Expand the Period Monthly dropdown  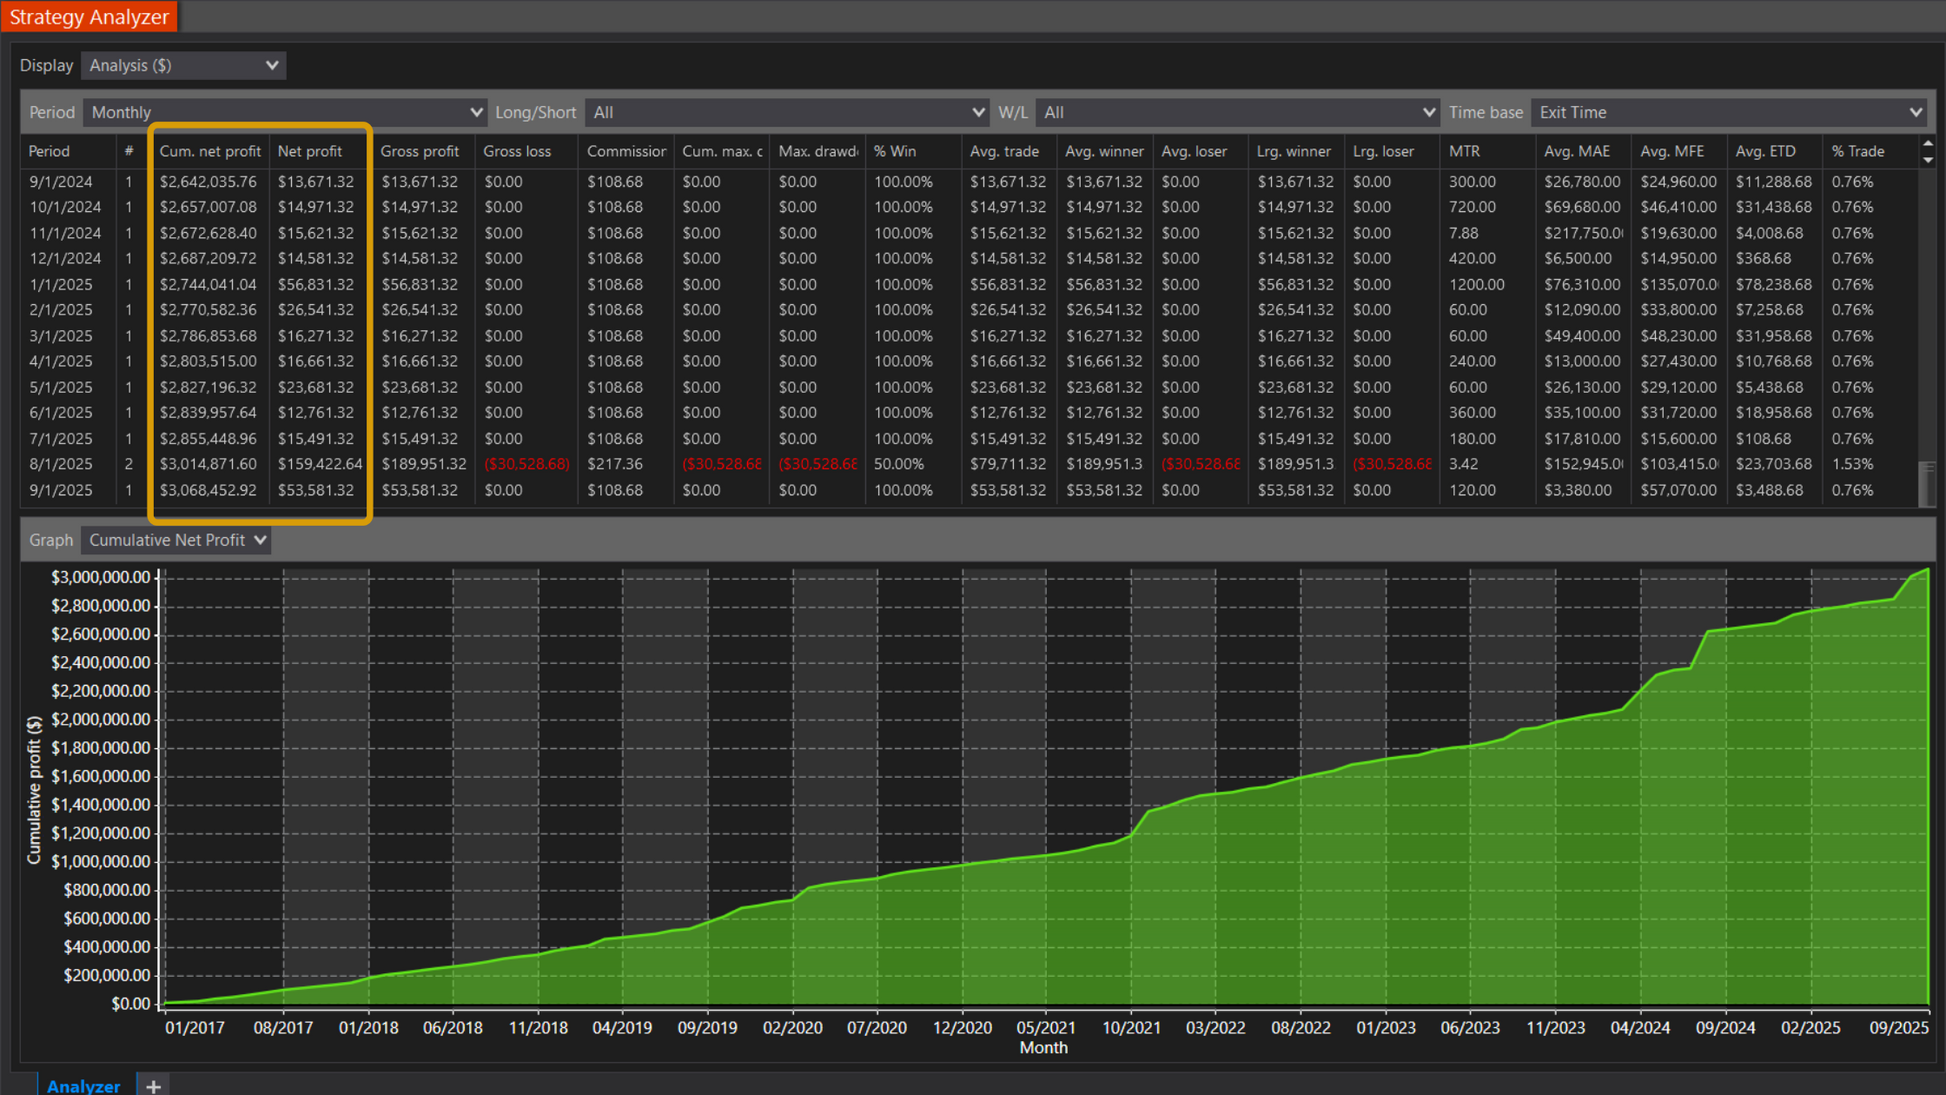pos(285,112)
